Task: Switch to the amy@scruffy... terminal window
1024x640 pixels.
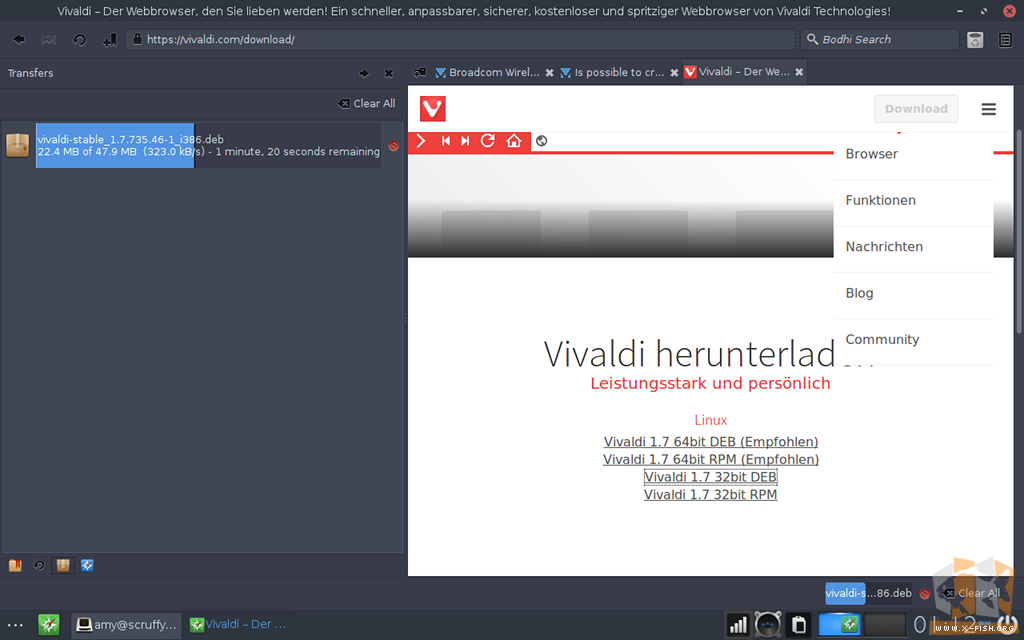Action: pos(127,625)
